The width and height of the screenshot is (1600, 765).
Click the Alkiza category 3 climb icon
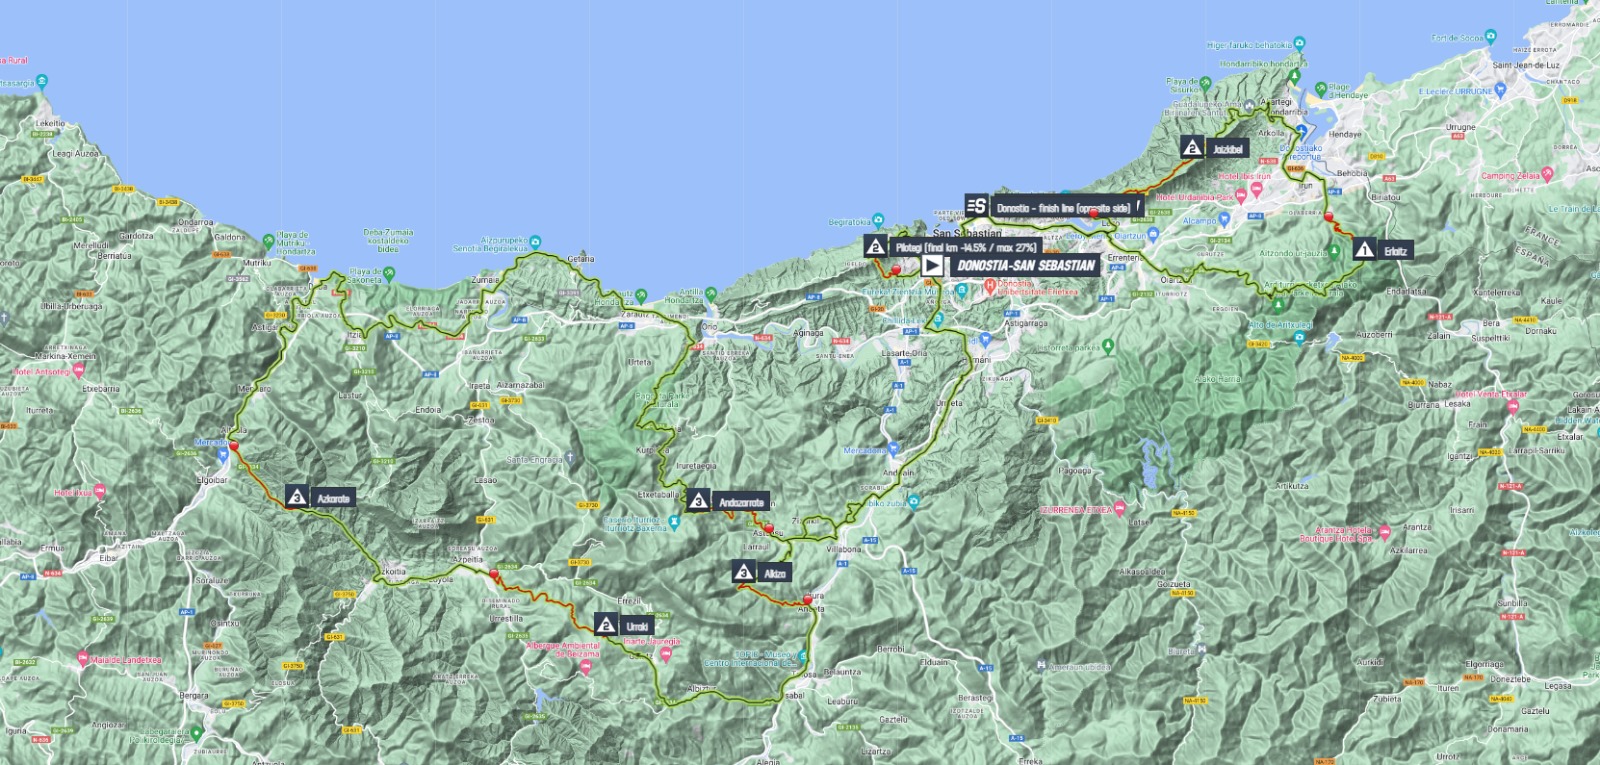(x=743, y=572)
